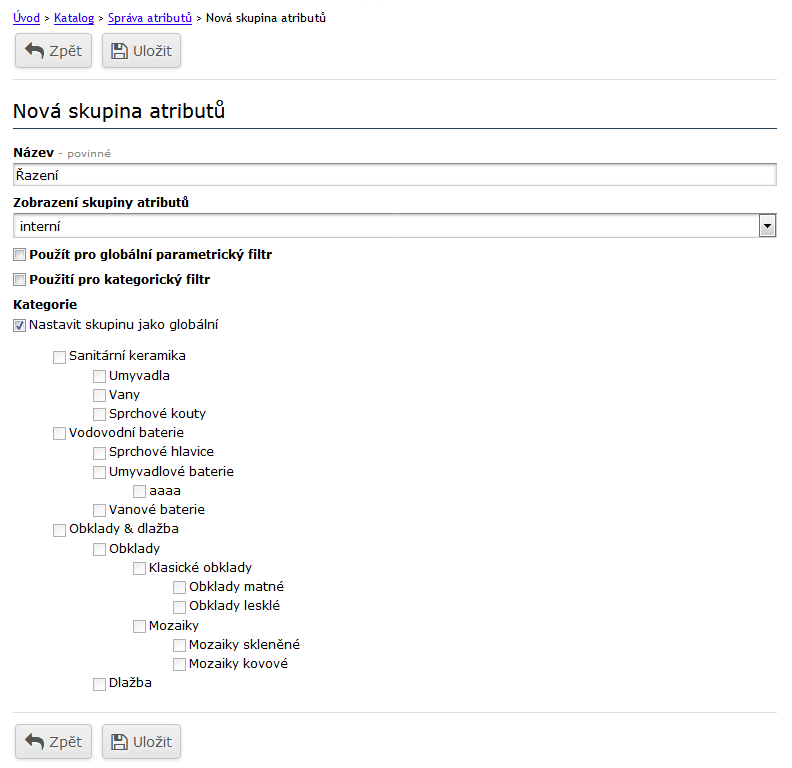Check Použití pro kategorický filtr
This screenshot has height=768, width=792.
[x=20, y=280]
